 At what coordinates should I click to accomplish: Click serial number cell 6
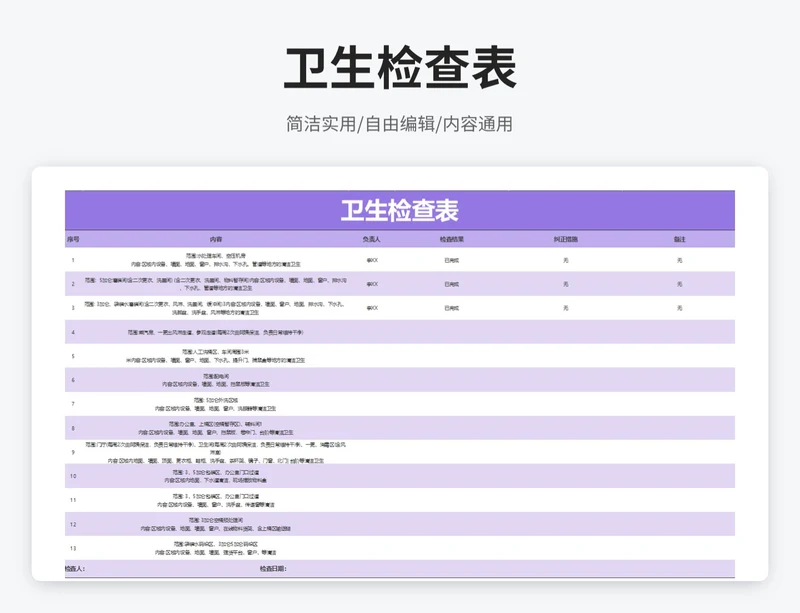[x=73, y=380]
